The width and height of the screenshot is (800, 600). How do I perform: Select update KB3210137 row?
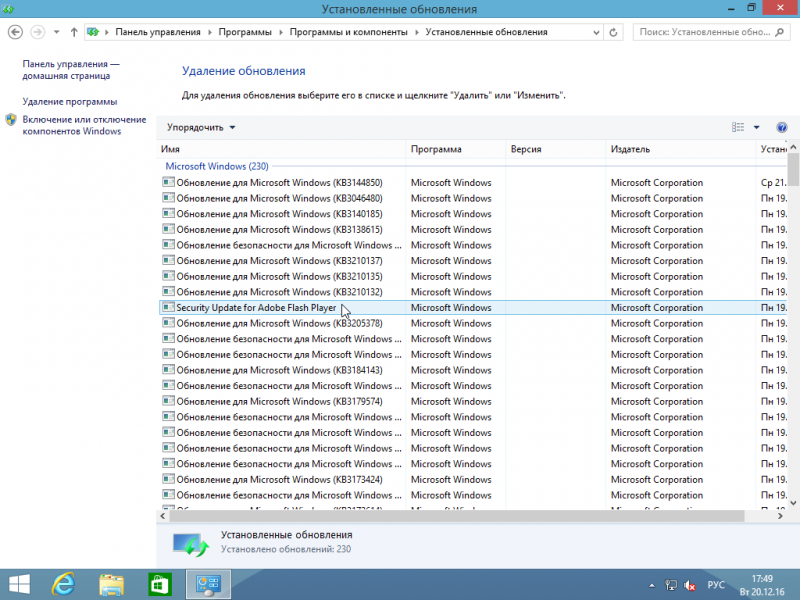(x=472, y=261)
